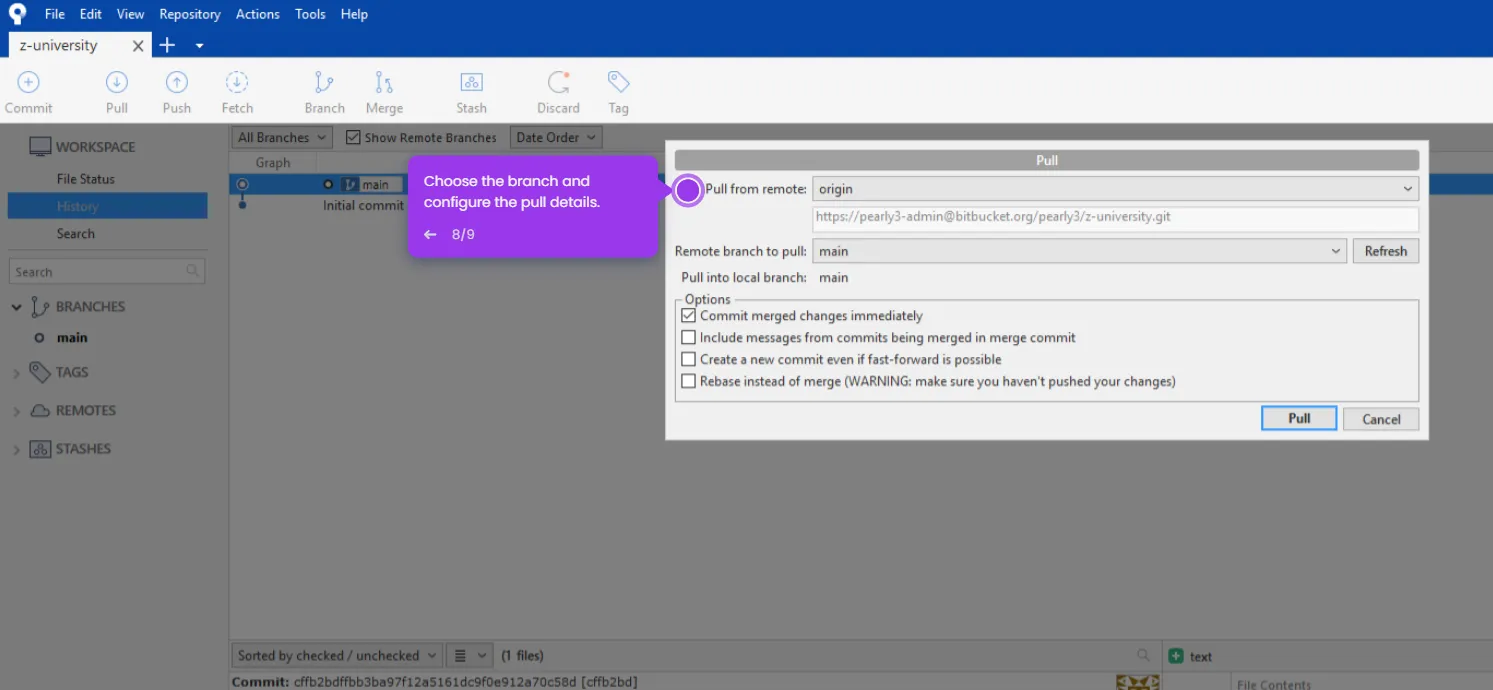Image resolution: width=1493 pixels, height=690 pixels.
Task: Click the Branch toolbar icon
Action: pyautogui.click(x=324, y=83)
